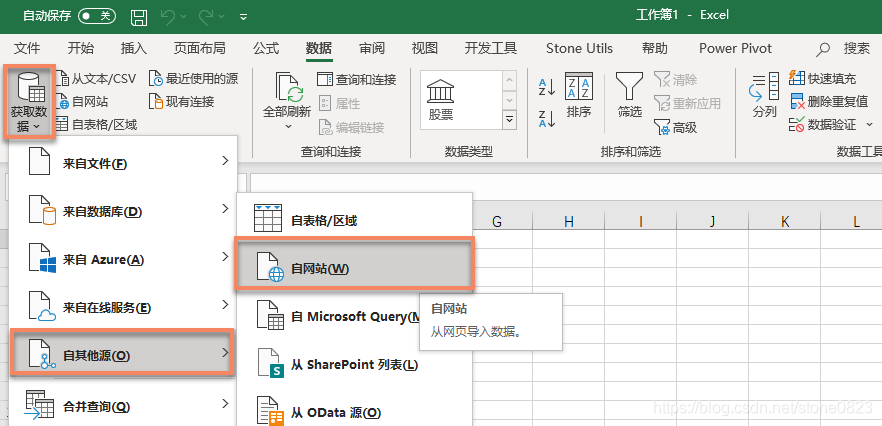Expand the data types gallery more button

[x=509, y=119]
